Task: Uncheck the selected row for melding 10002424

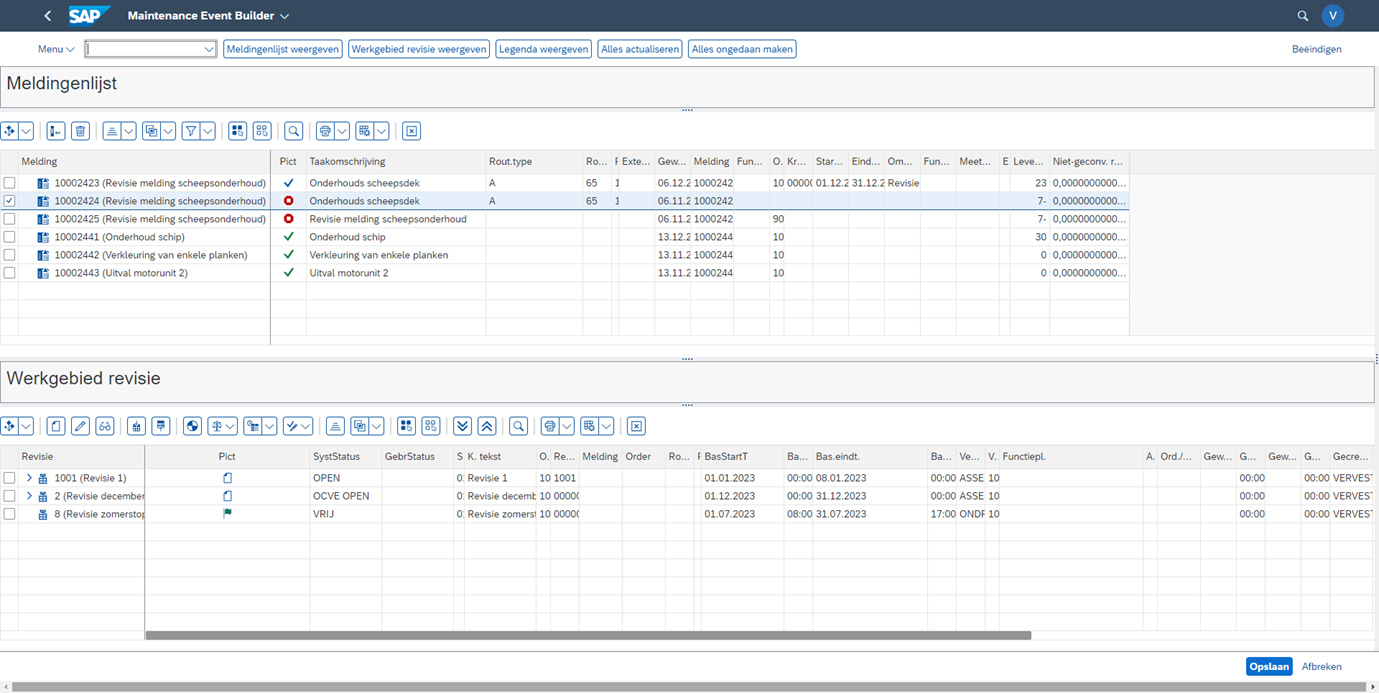Action: pyautogui.click(x=10, y=200)
